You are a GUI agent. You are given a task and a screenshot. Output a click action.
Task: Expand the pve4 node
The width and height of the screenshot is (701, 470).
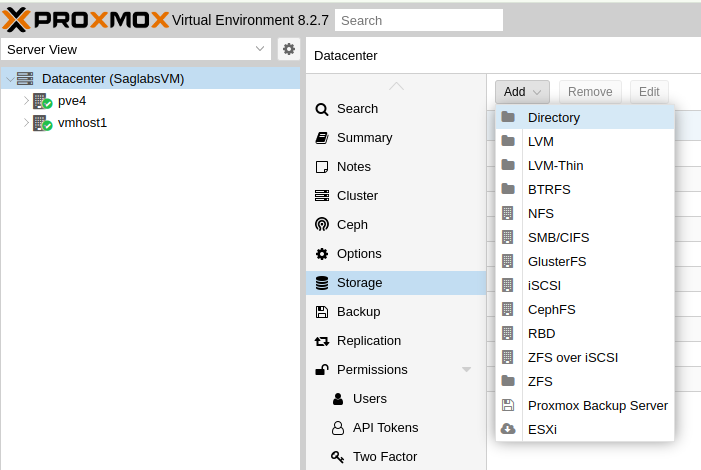coord(26,101)
